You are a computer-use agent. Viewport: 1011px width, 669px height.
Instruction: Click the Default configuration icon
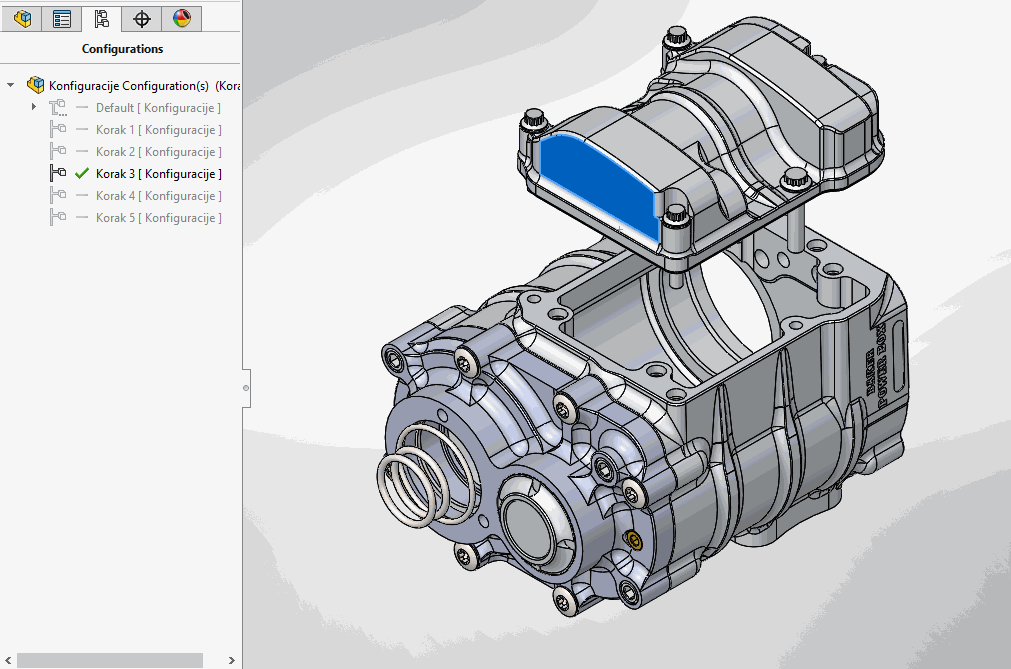57,108
